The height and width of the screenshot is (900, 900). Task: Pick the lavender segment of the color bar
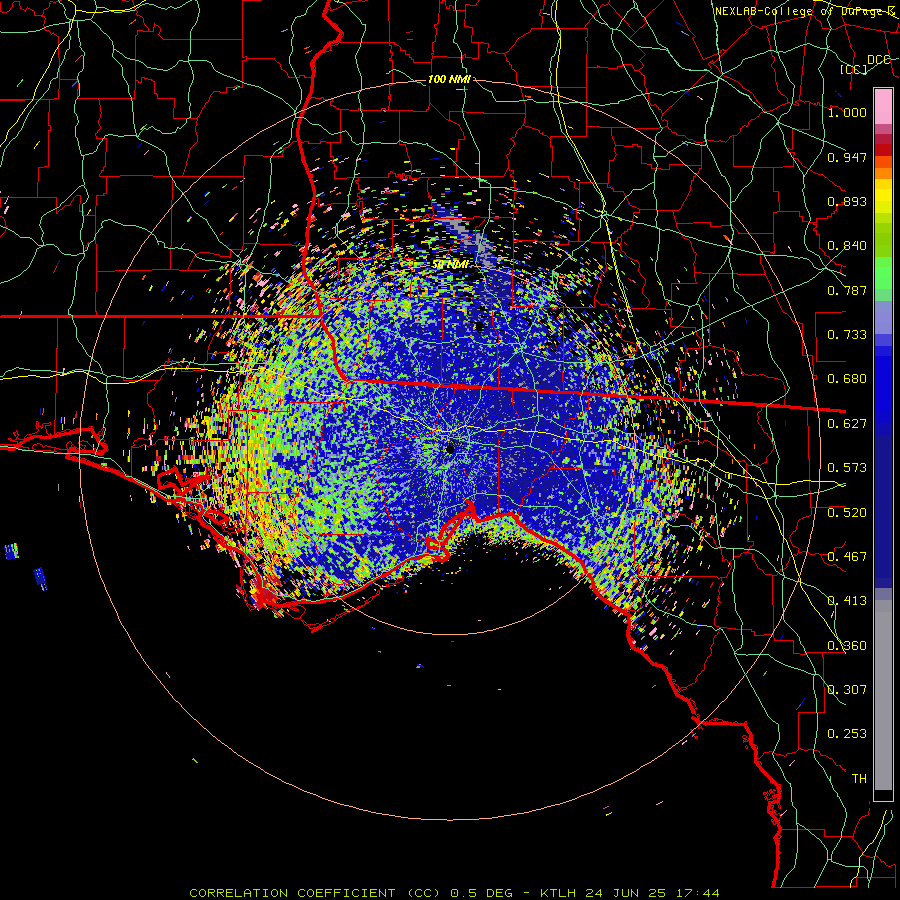[x=883, y=317]
